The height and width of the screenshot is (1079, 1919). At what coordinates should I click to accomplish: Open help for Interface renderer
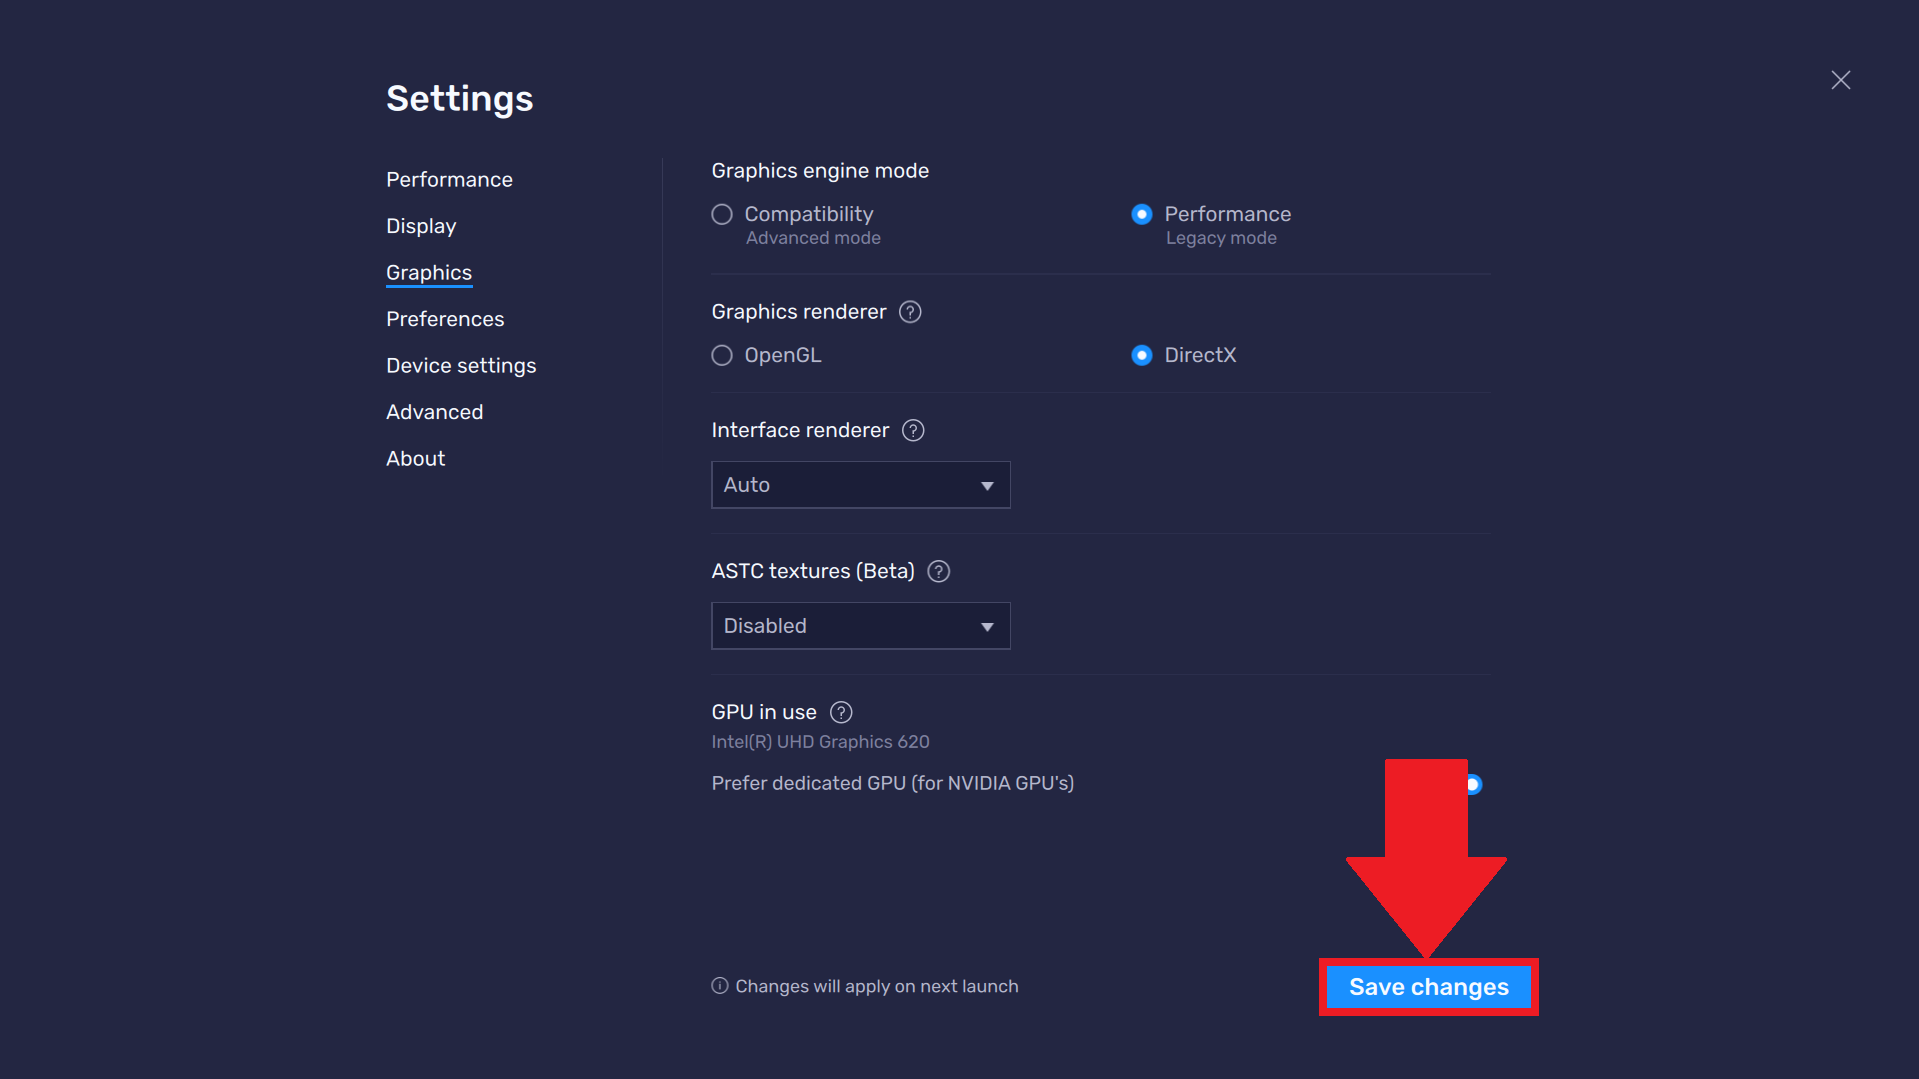coord(913,430)
